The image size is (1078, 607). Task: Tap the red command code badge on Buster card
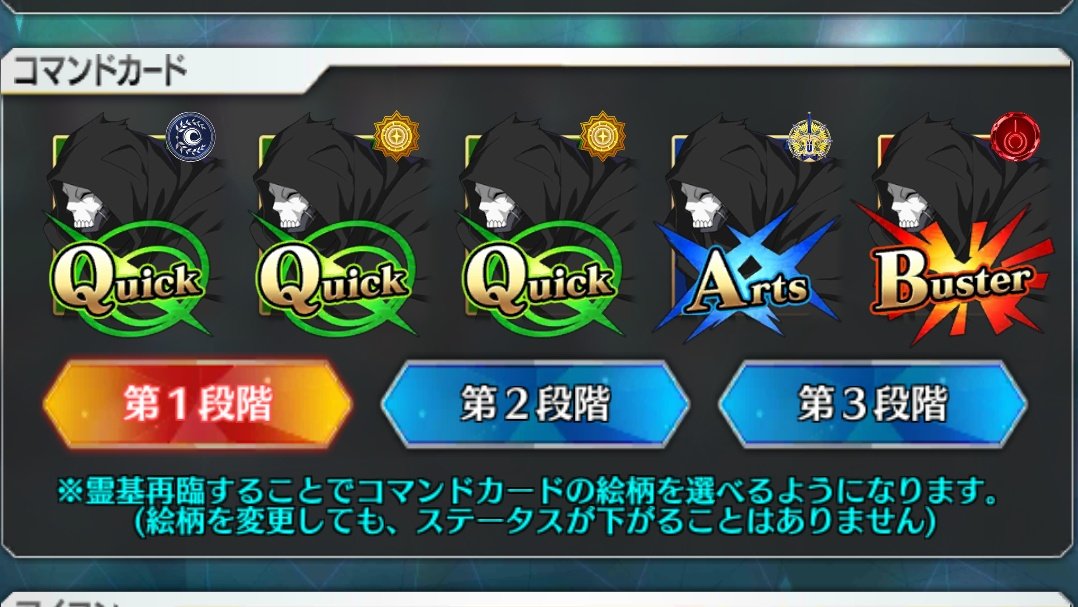tap(1015, 137)
